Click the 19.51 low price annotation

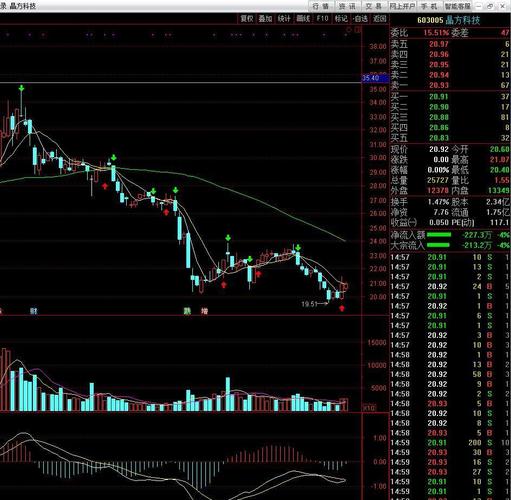(x=309, y=304)
